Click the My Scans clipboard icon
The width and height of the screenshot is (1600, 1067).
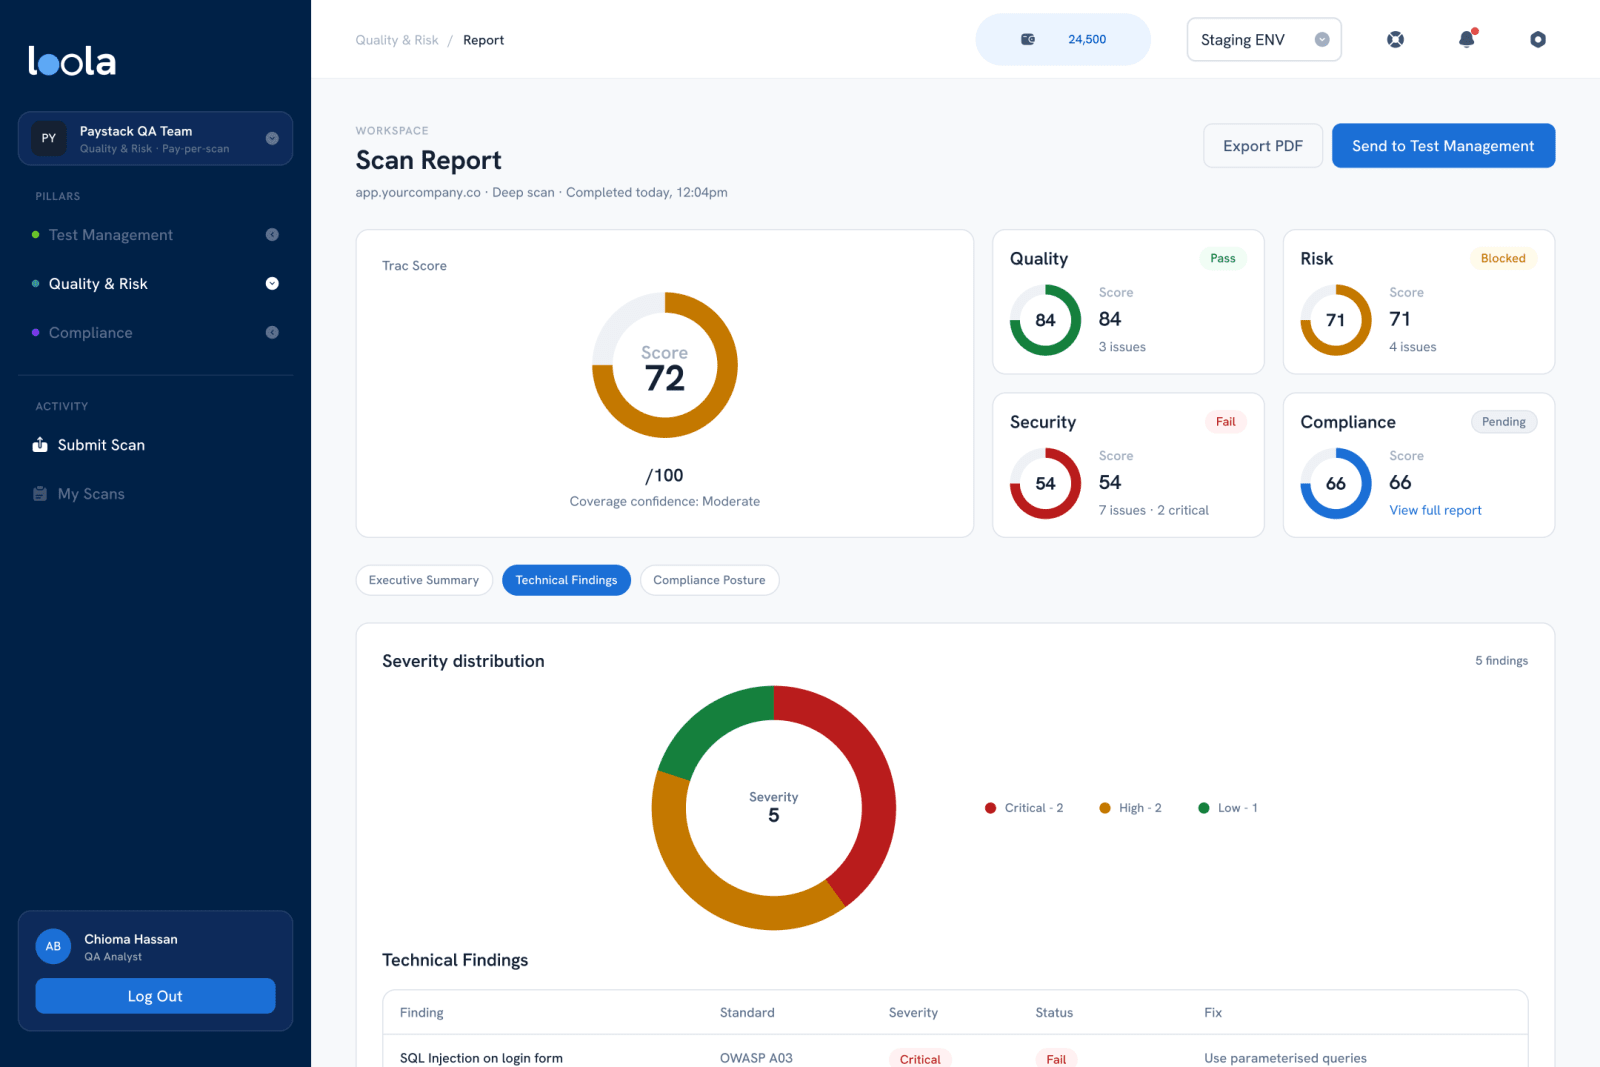40,494
